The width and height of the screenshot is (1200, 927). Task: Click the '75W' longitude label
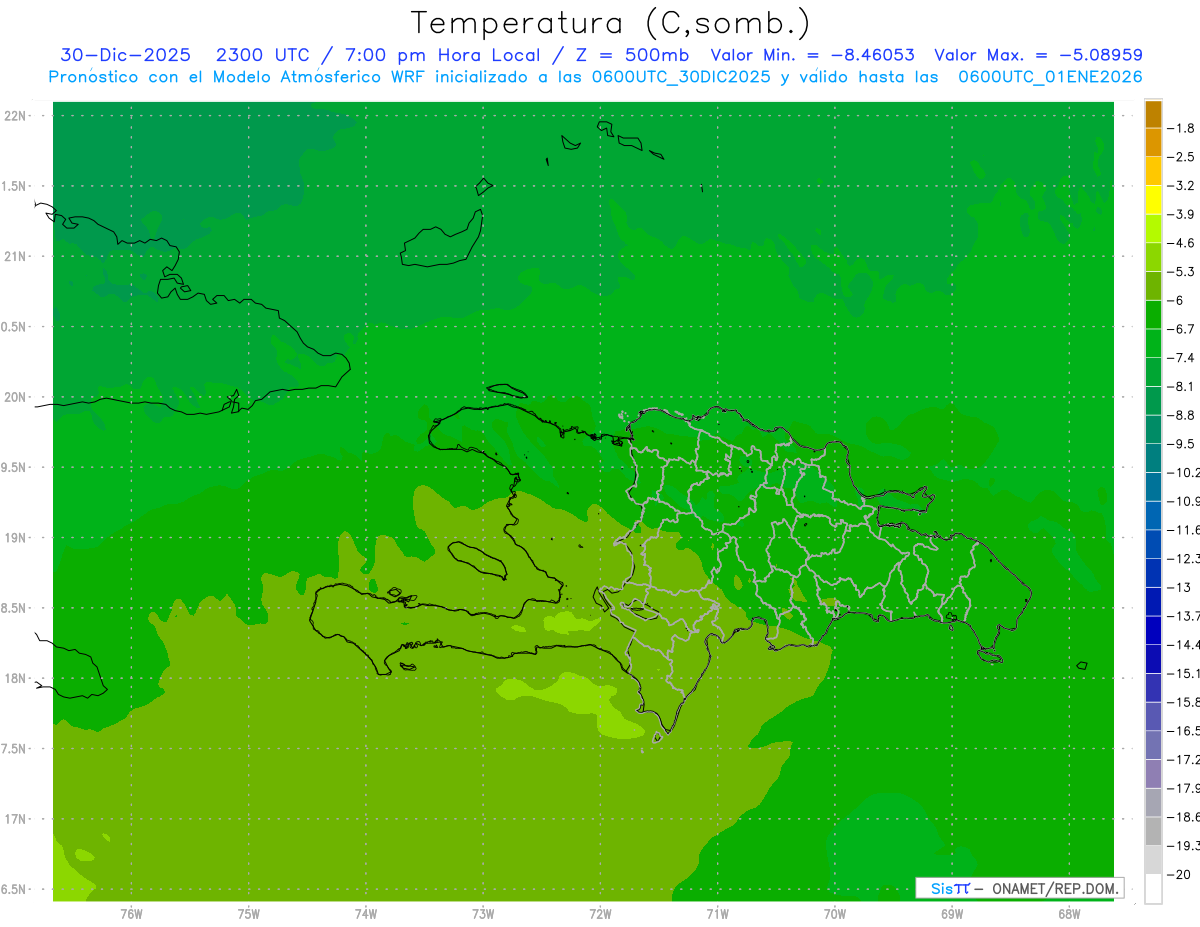pyautogui.click(x=249, y=913)
